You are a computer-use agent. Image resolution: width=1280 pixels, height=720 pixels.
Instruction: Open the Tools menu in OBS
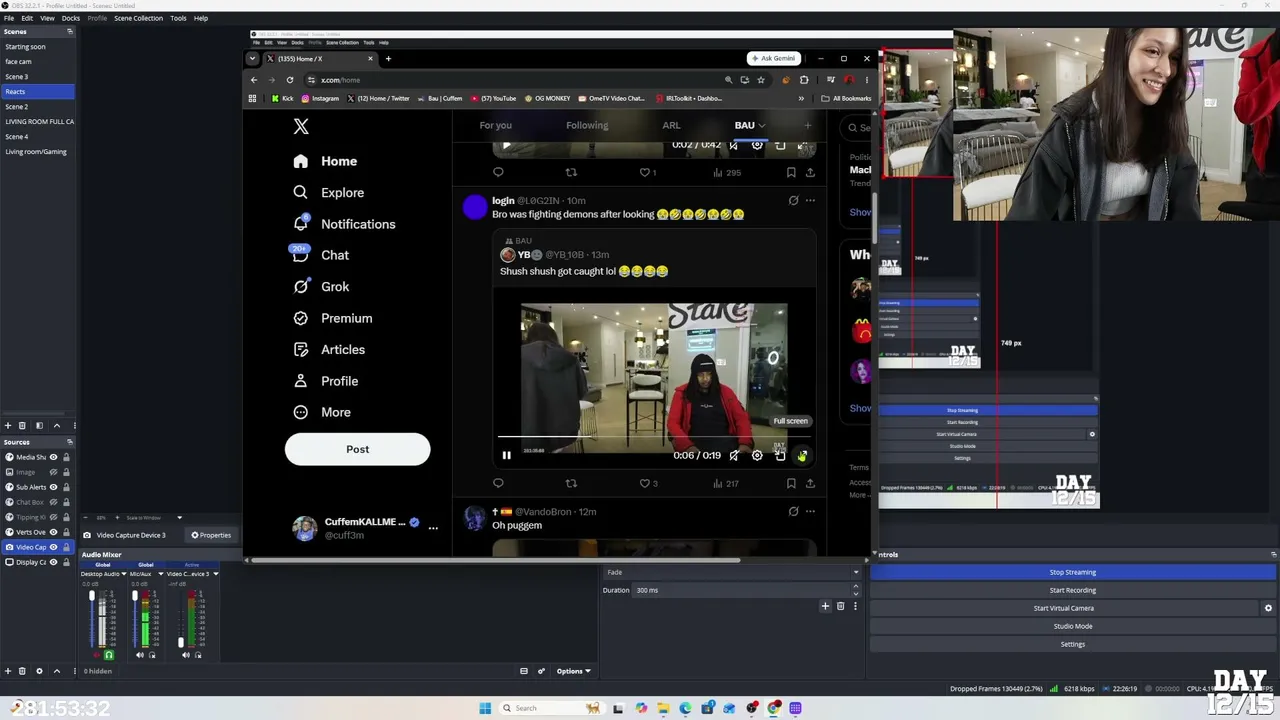tap(178, 18)
